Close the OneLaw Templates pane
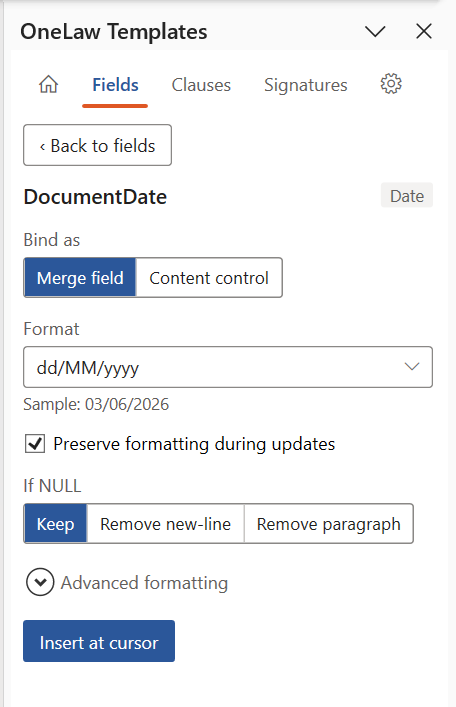 tap(424, 32)
